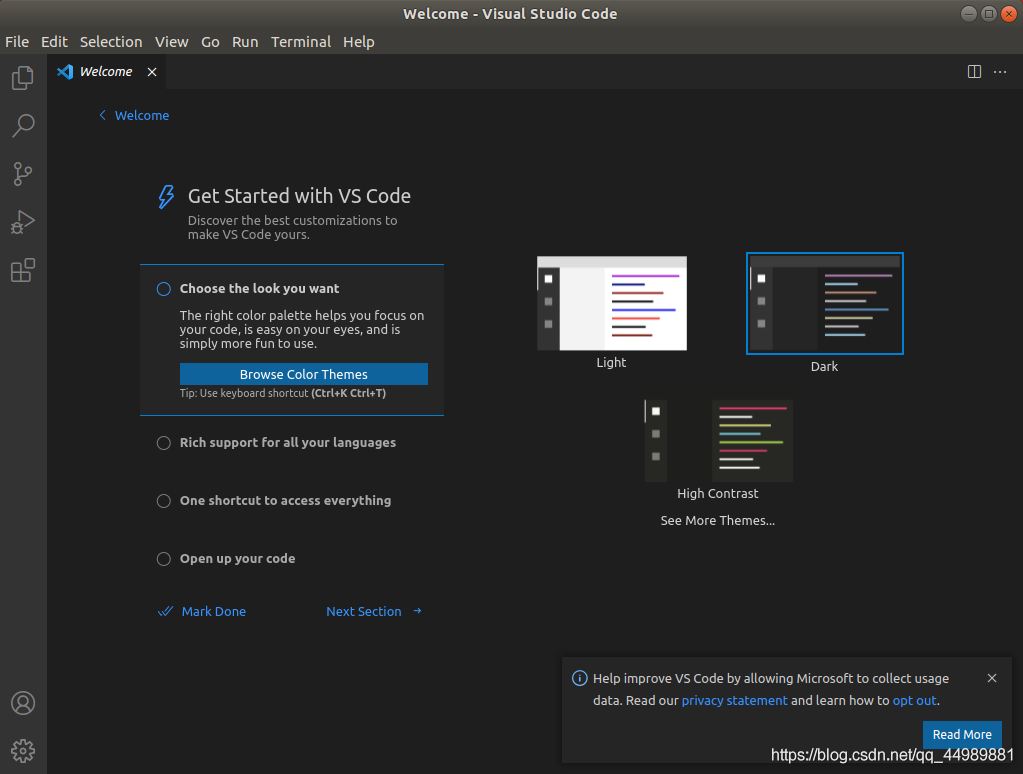Open the File menu
The height and width of the screenshot is (774, 1023).
pyautogui.click(x=17, y=42)
